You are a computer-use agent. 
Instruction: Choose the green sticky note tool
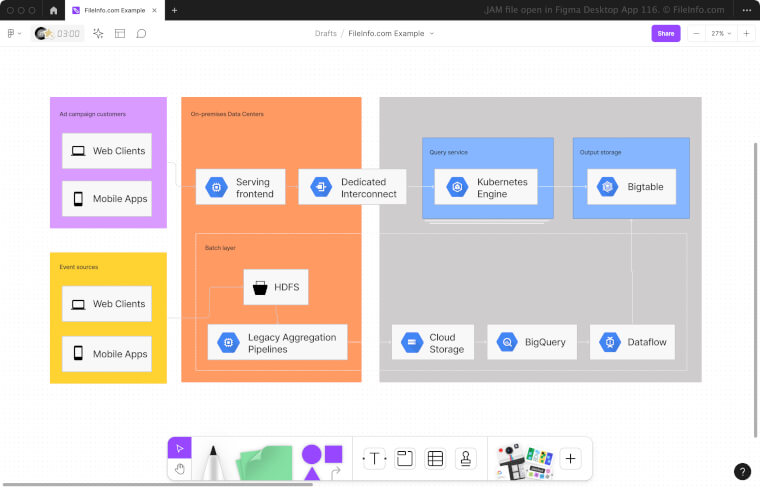click(264, 463)
